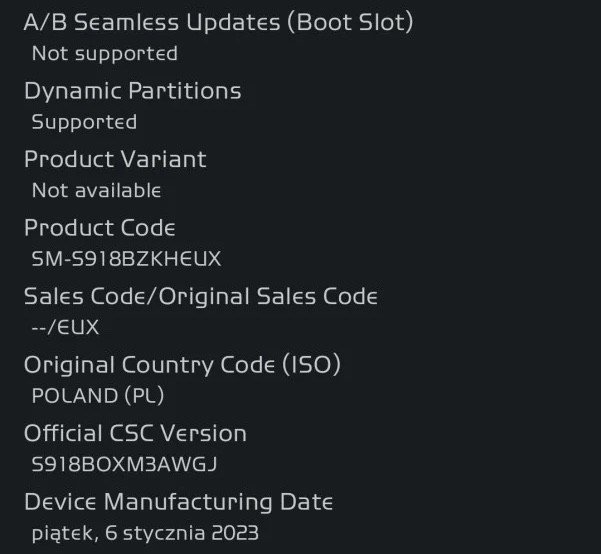
Task: Tap the Official CSC Version label
Action: 135,433
